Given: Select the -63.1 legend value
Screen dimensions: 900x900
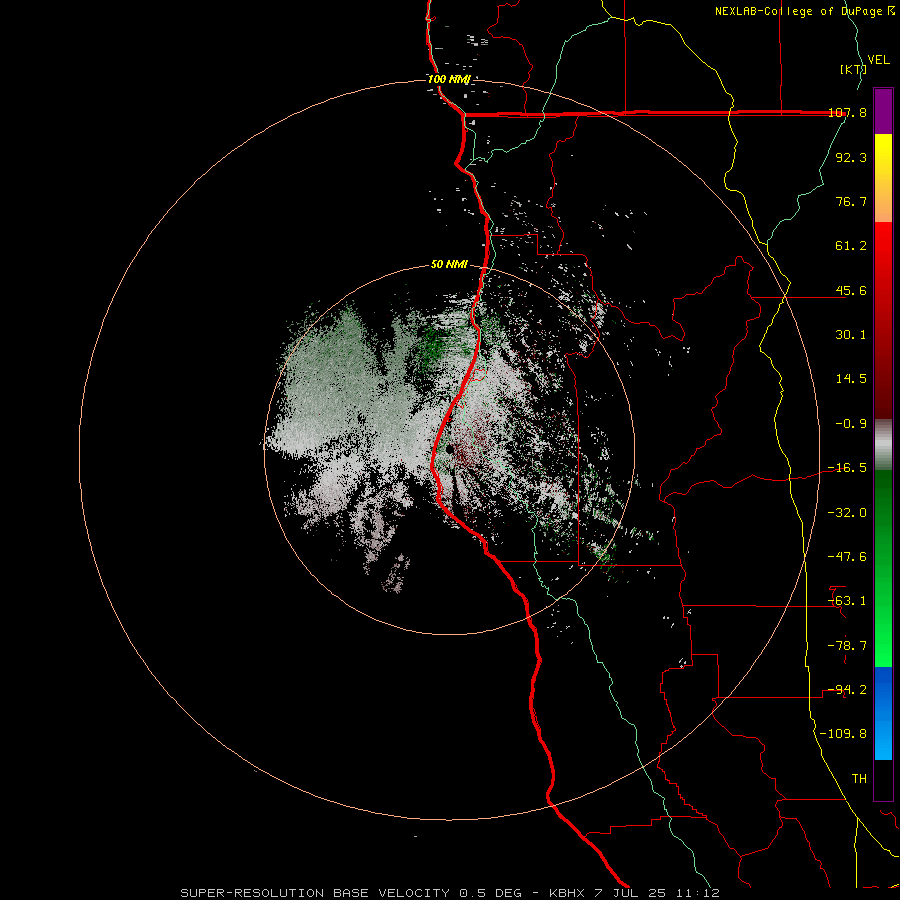Looking at the screenshot, I should (x=847, y=601).
